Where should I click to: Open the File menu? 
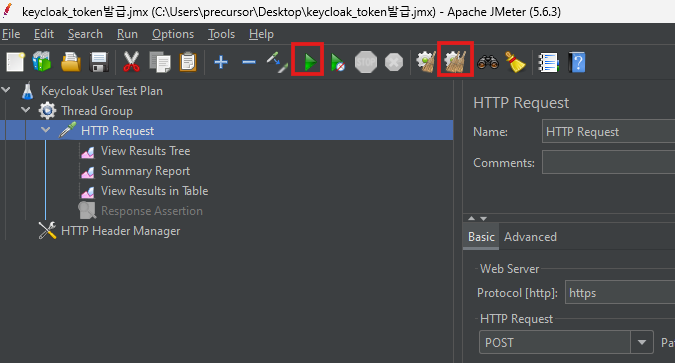[x=11, y=34]
